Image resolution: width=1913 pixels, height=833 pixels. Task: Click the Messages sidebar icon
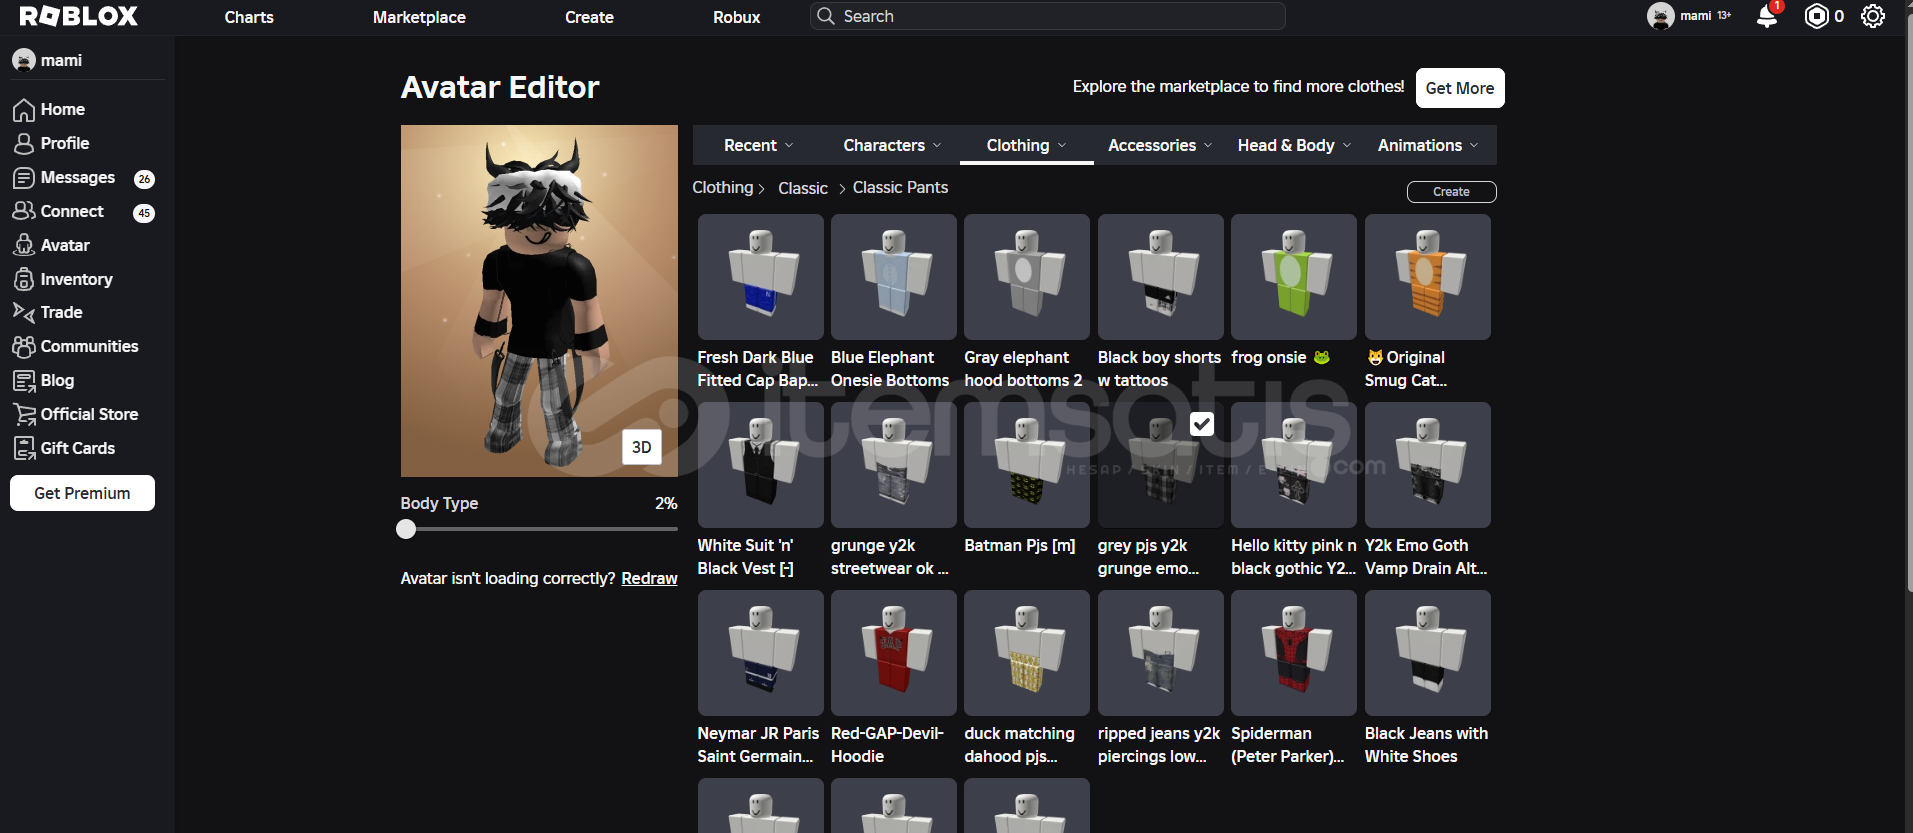tap(24, 178)
